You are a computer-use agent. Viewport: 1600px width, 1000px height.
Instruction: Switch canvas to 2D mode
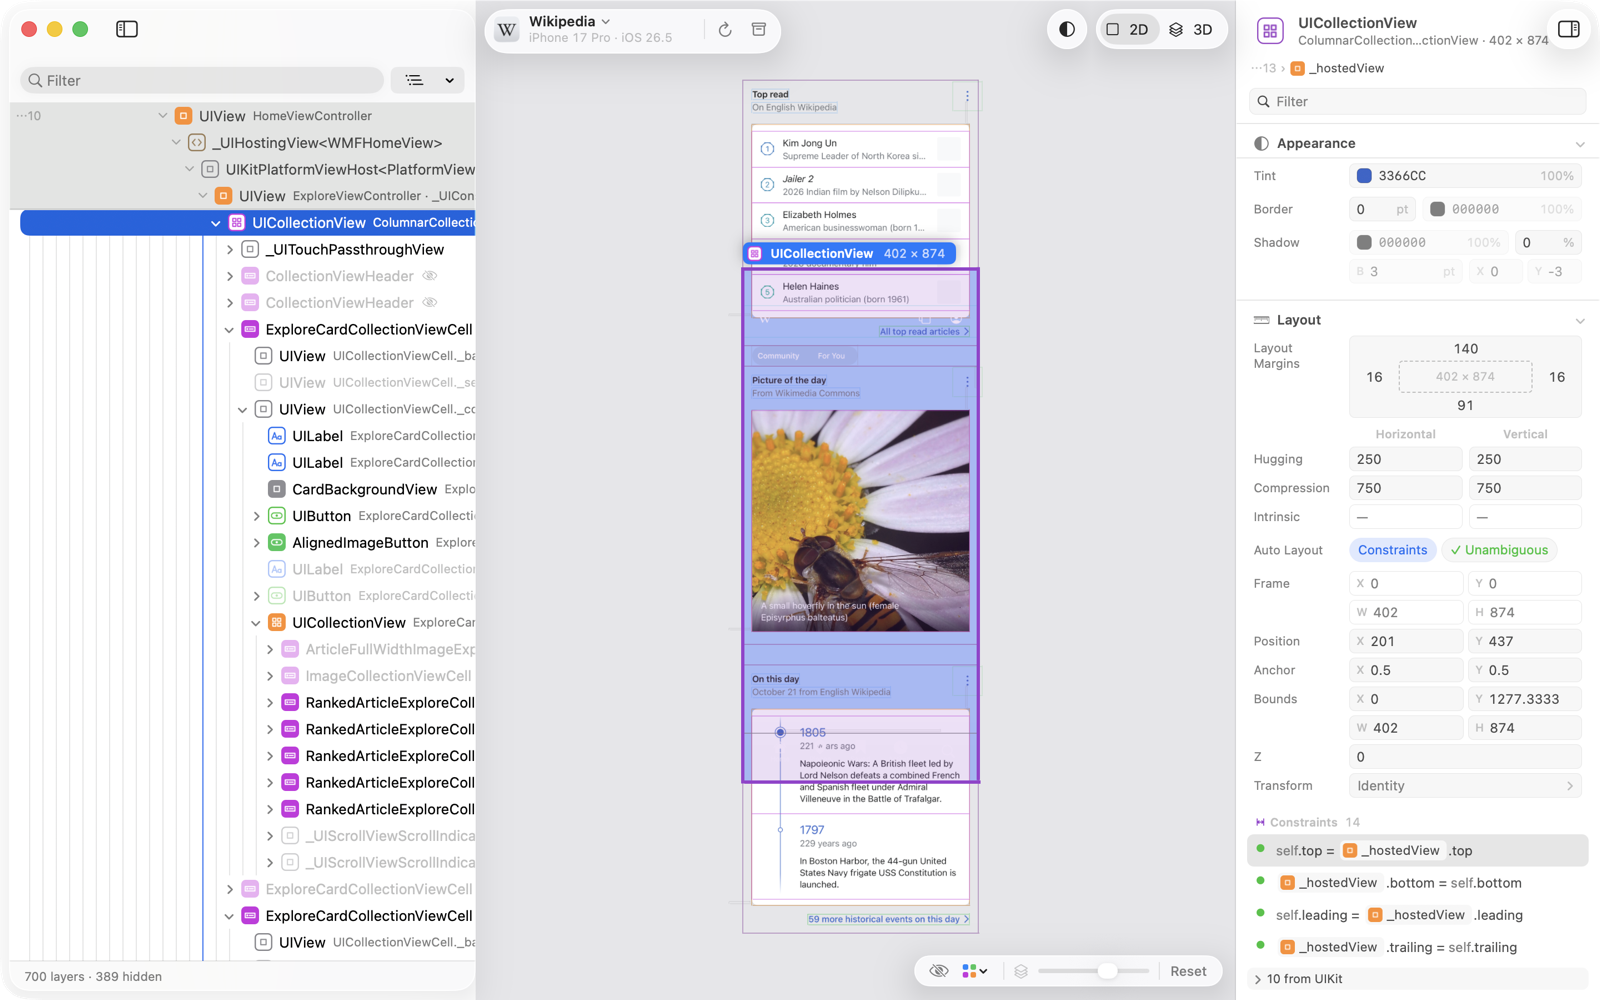tap(1127, 30)
